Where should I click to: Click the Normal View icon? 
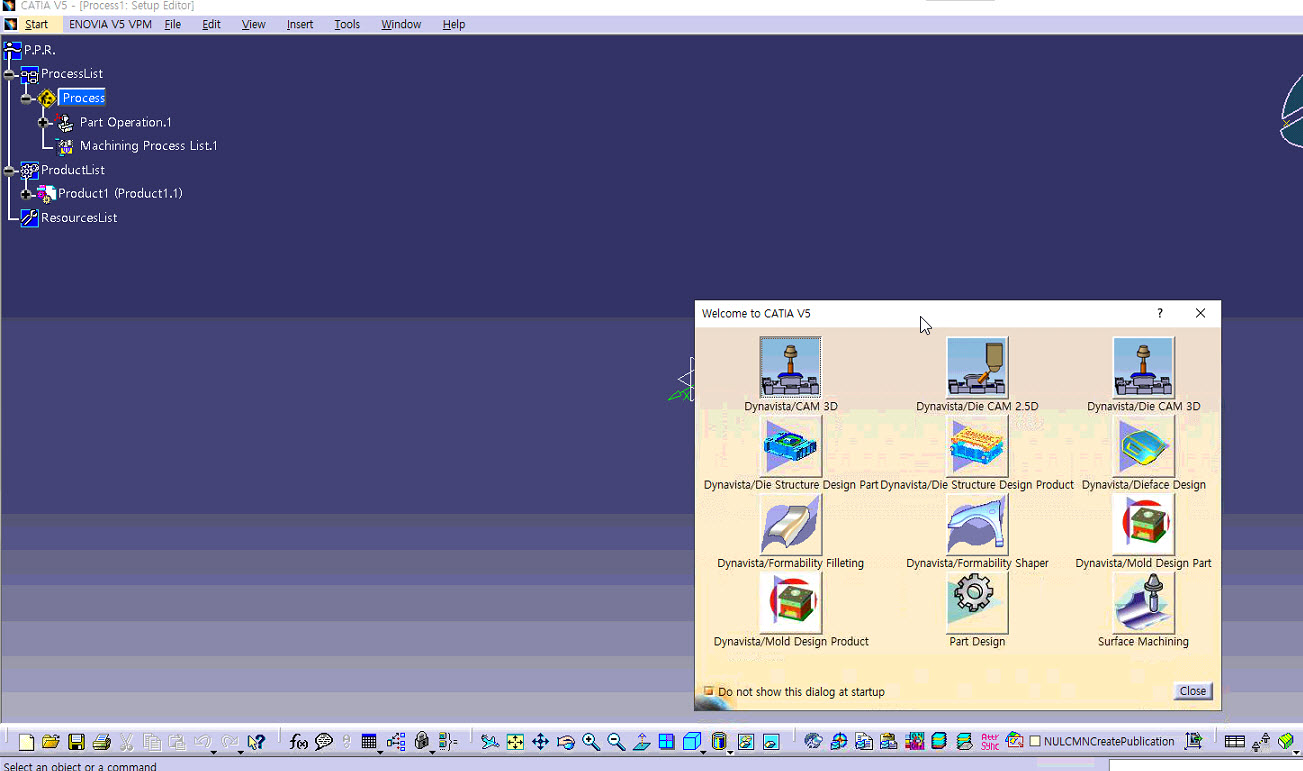[x=641, y=742]
